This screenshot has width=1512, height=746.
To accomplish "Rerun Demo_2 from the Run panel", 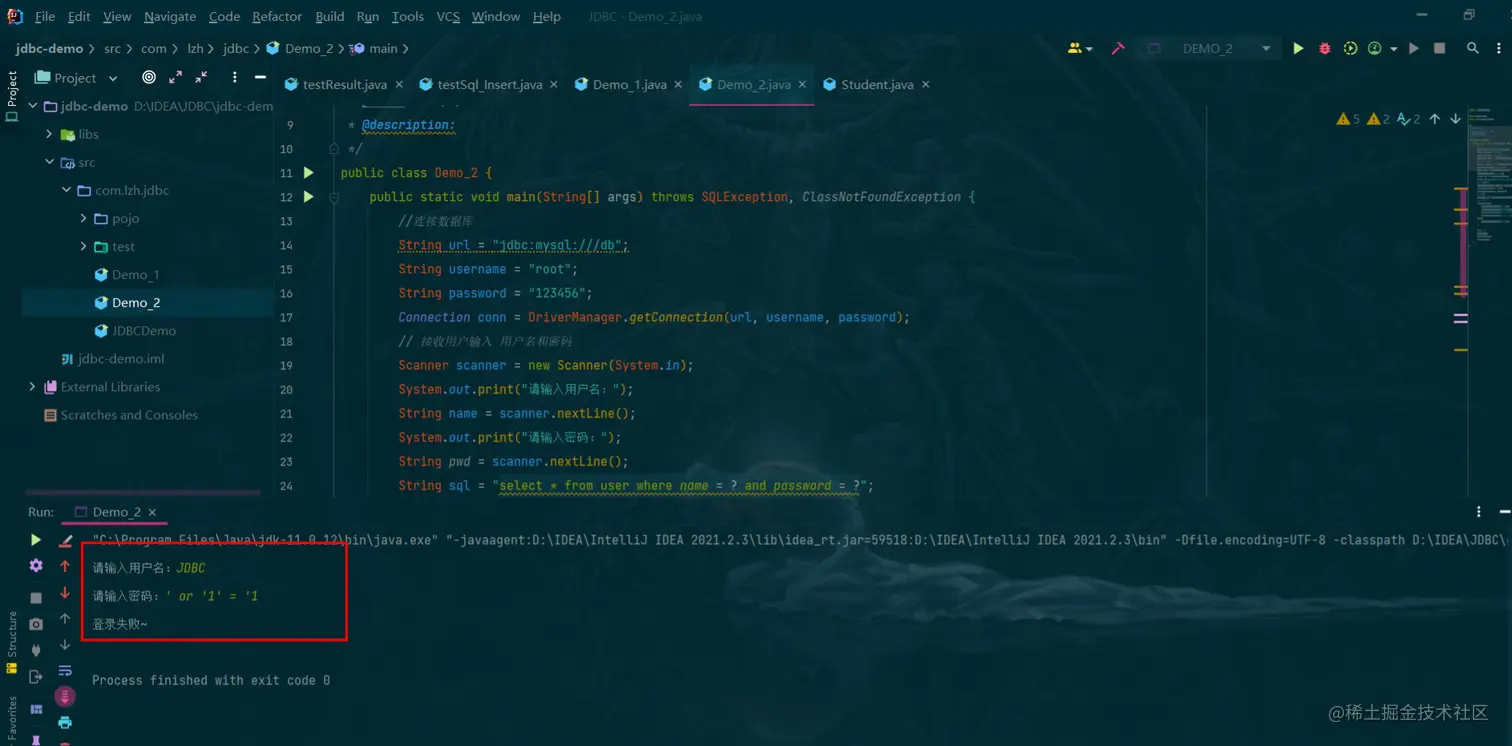I will 36,540.
